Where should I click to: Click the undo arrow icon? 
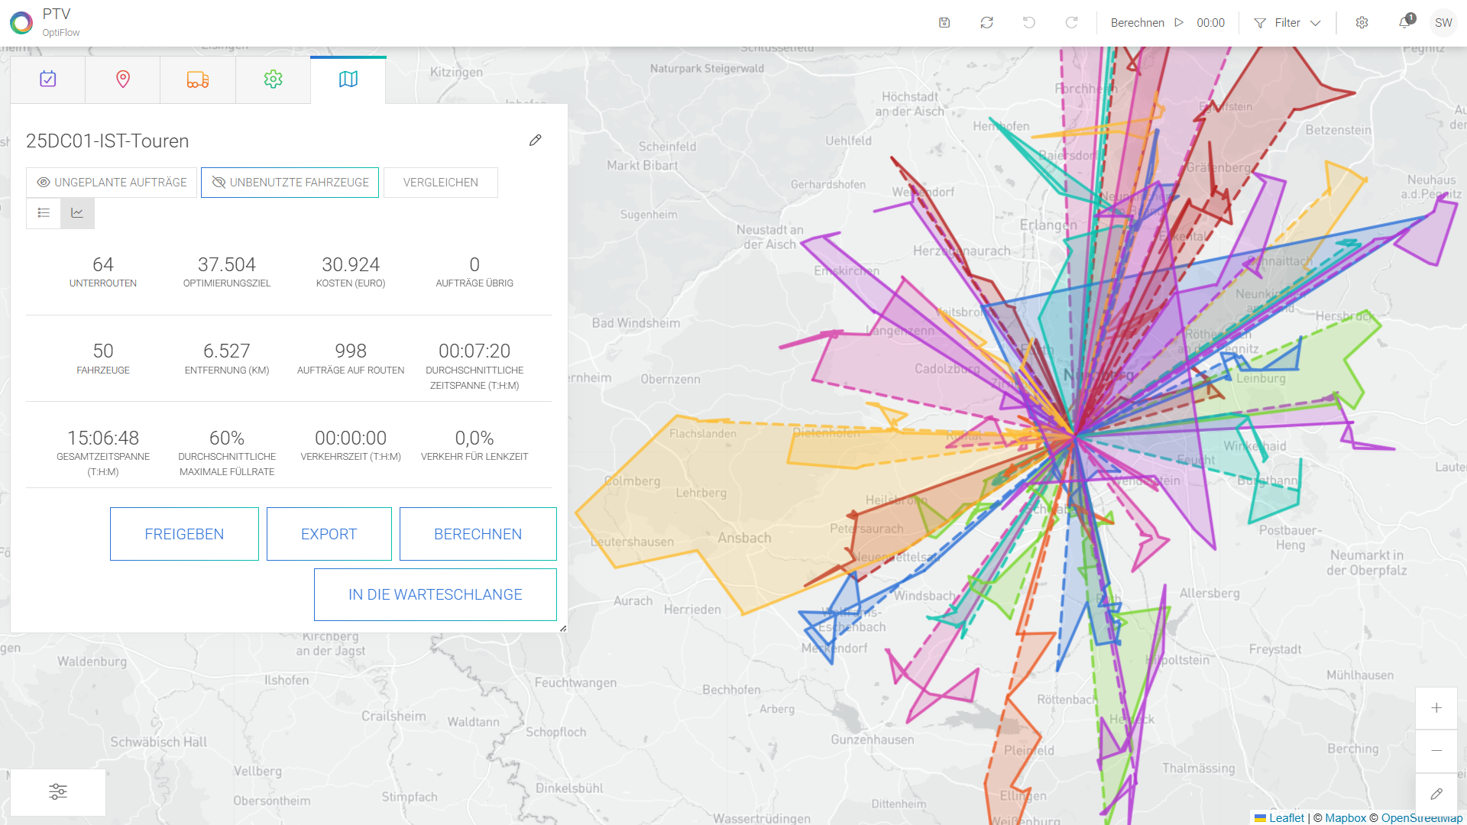coord(1029,23)
